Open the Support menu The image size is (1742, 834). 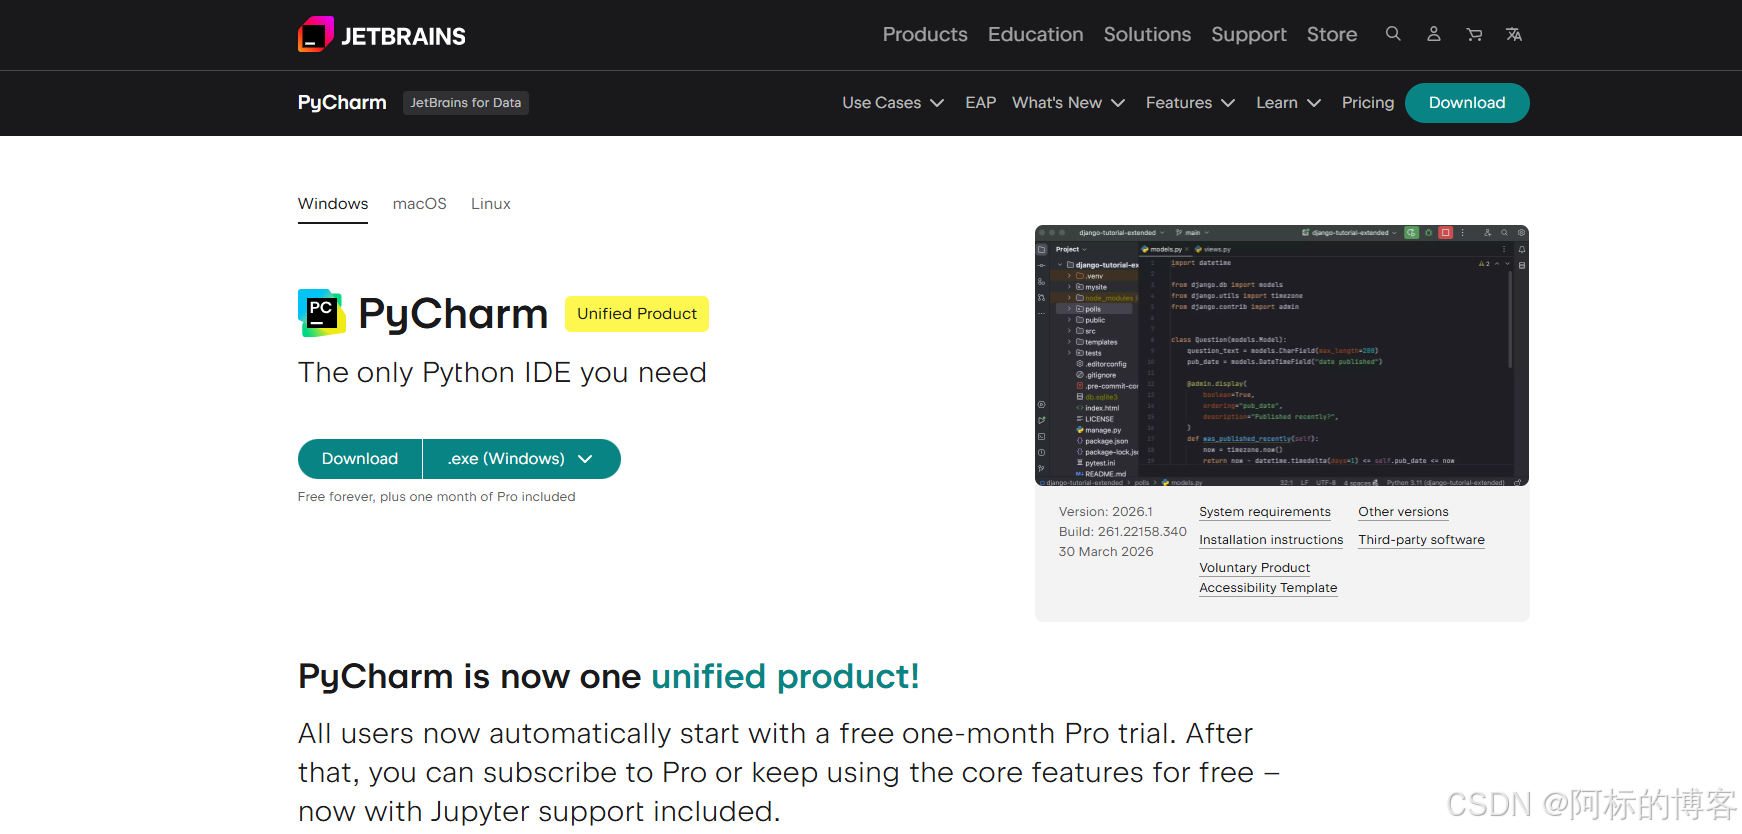1249,34
